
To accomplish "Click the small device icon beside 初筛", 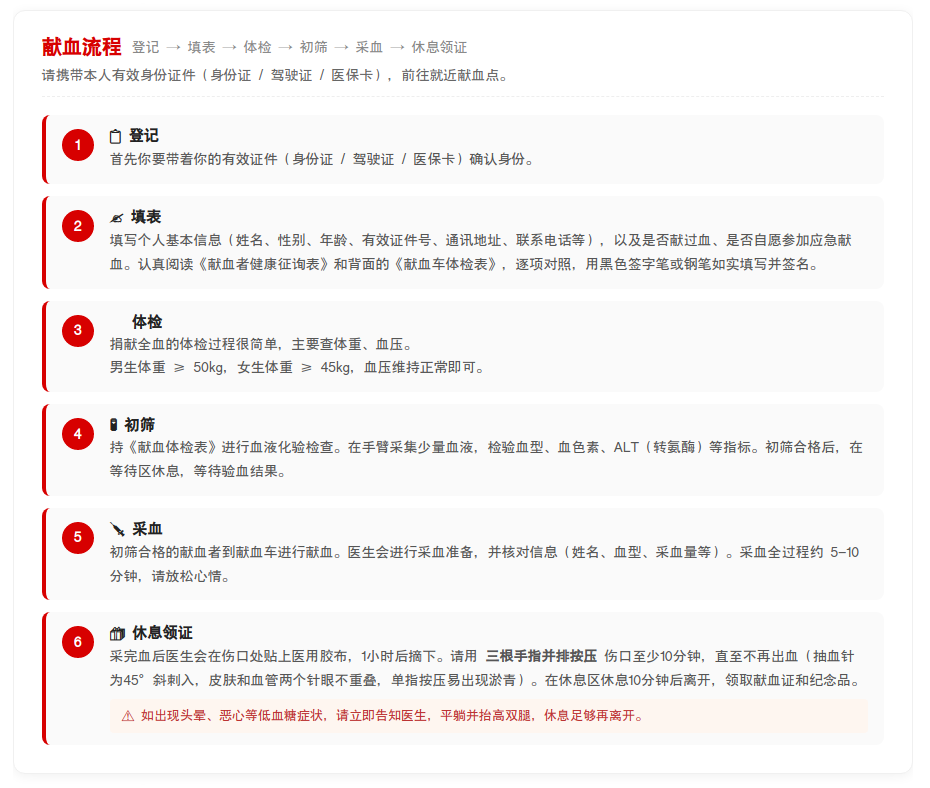I will (114, 425).
